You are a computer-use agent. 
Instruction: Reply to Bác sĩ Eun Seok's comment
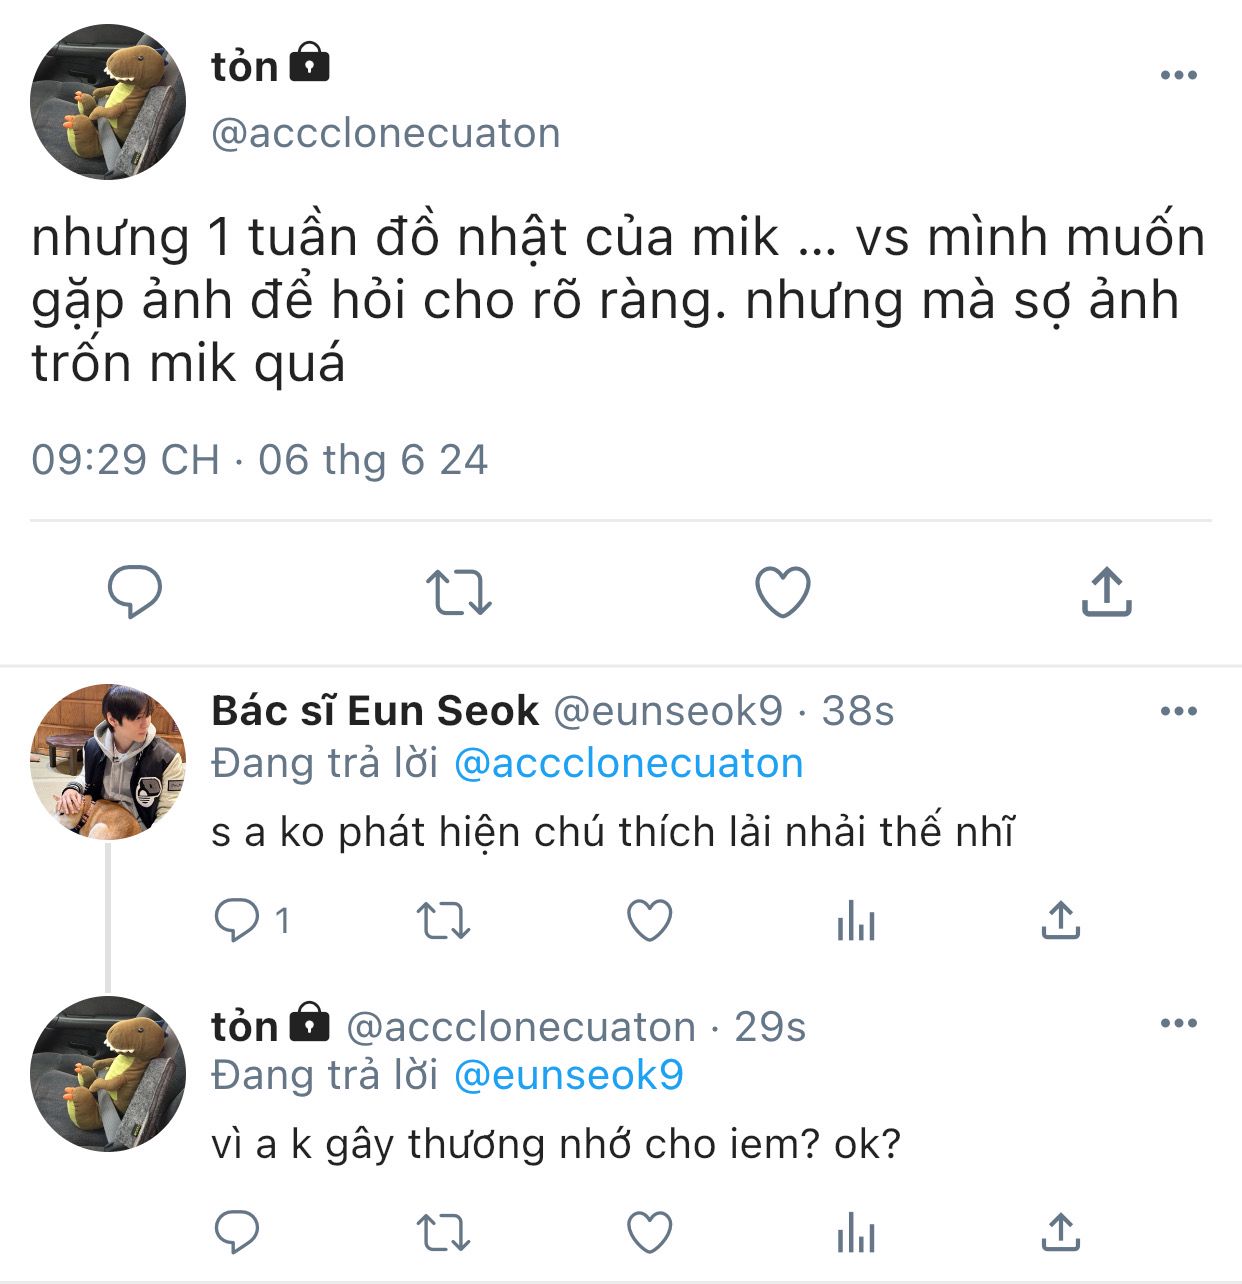pyautogui.click(x=237, y=920)
